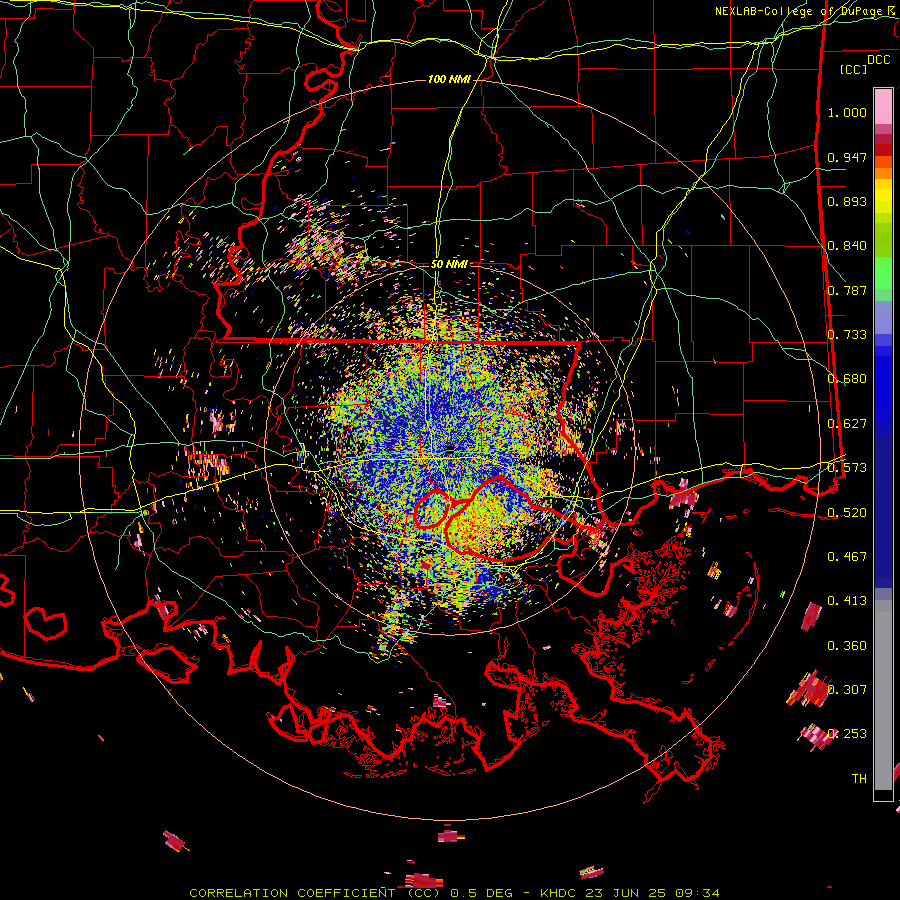The image size is (900, 900).
Task: Pick the bright green segment of the color bar
Action: pyautogui.click(x=883, y=273)
